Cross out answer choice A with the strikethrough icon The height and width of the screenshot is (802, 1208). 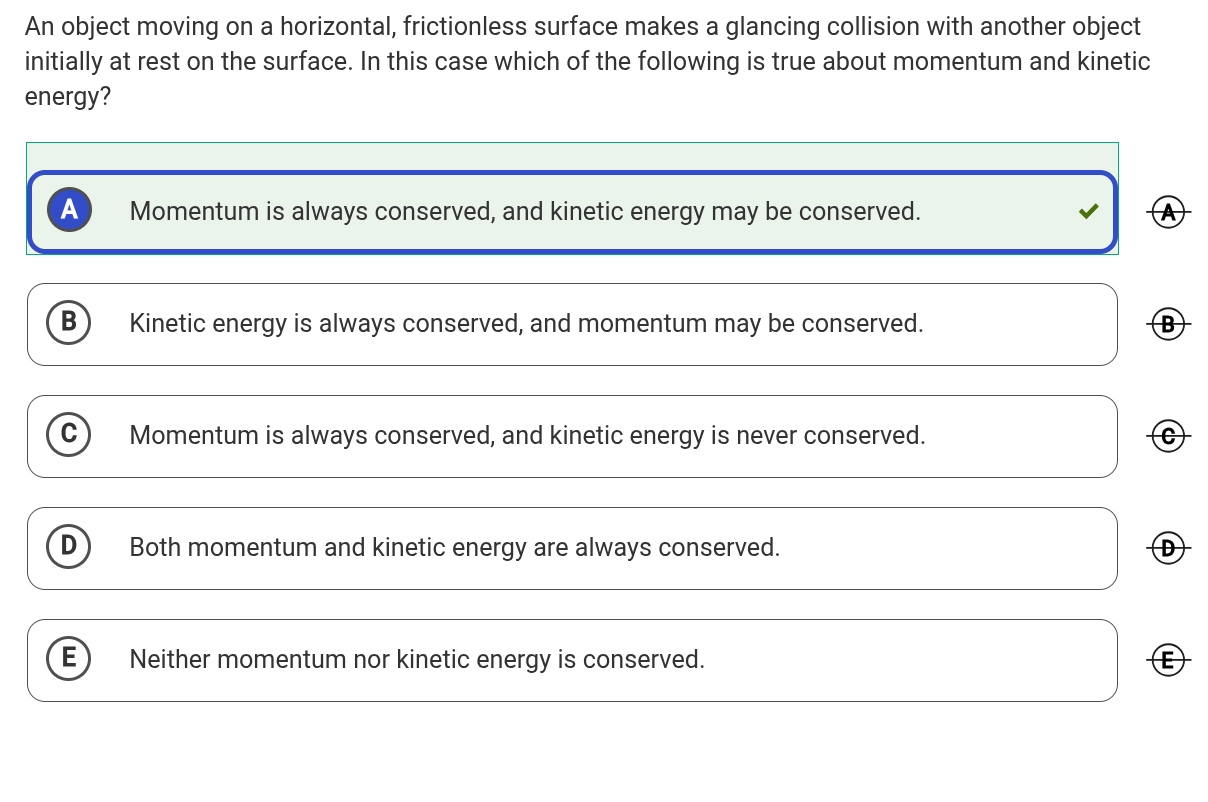click(x=1169, y=211)
